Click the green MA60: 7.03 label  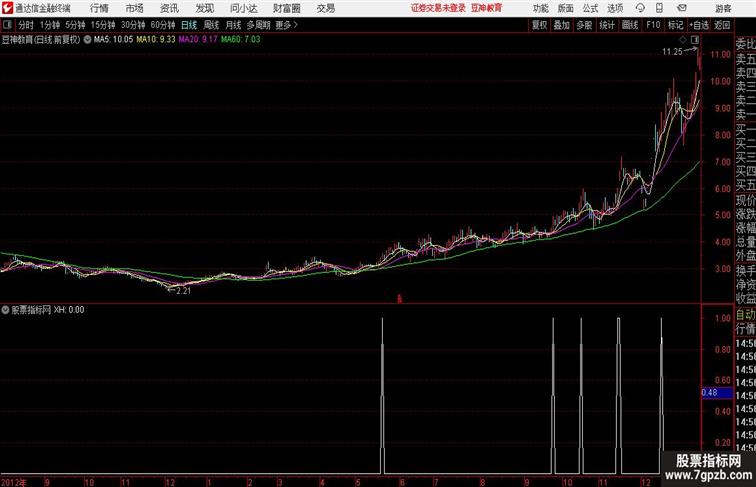(x=241, y=40)
